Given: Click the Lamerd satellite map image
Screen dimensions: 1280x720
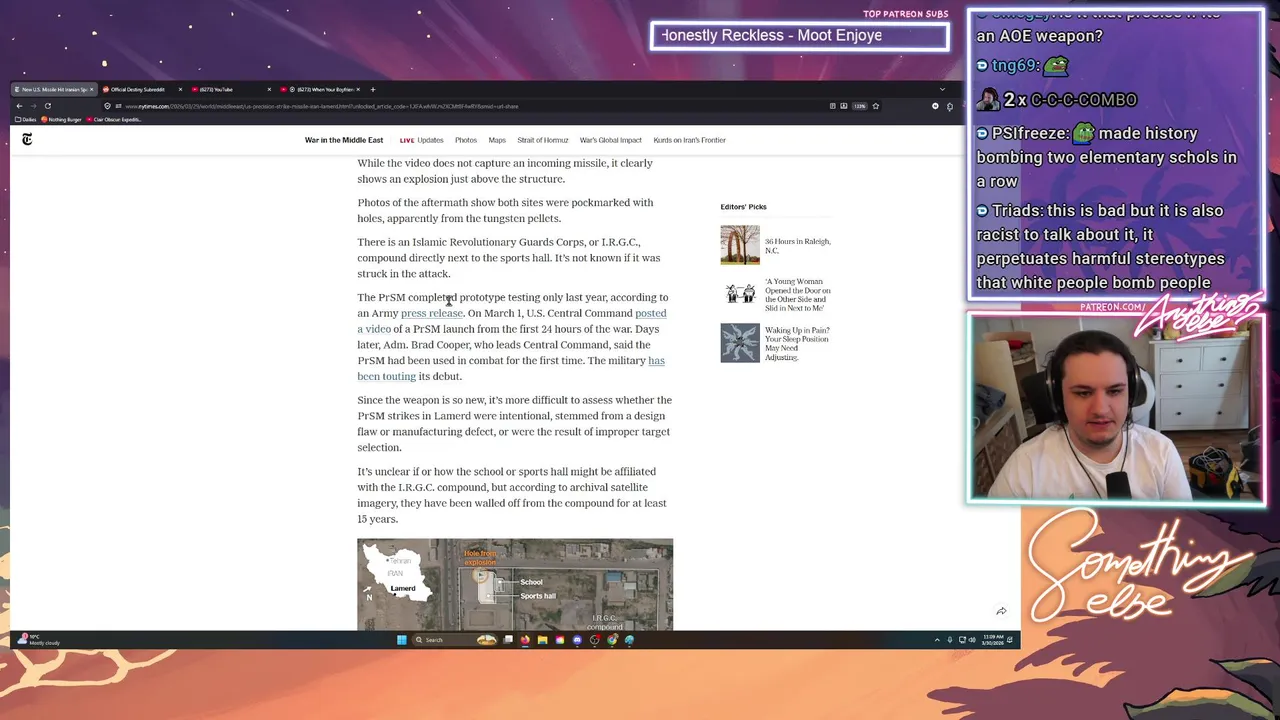Looking at the screenshot, I should [515, 585].
